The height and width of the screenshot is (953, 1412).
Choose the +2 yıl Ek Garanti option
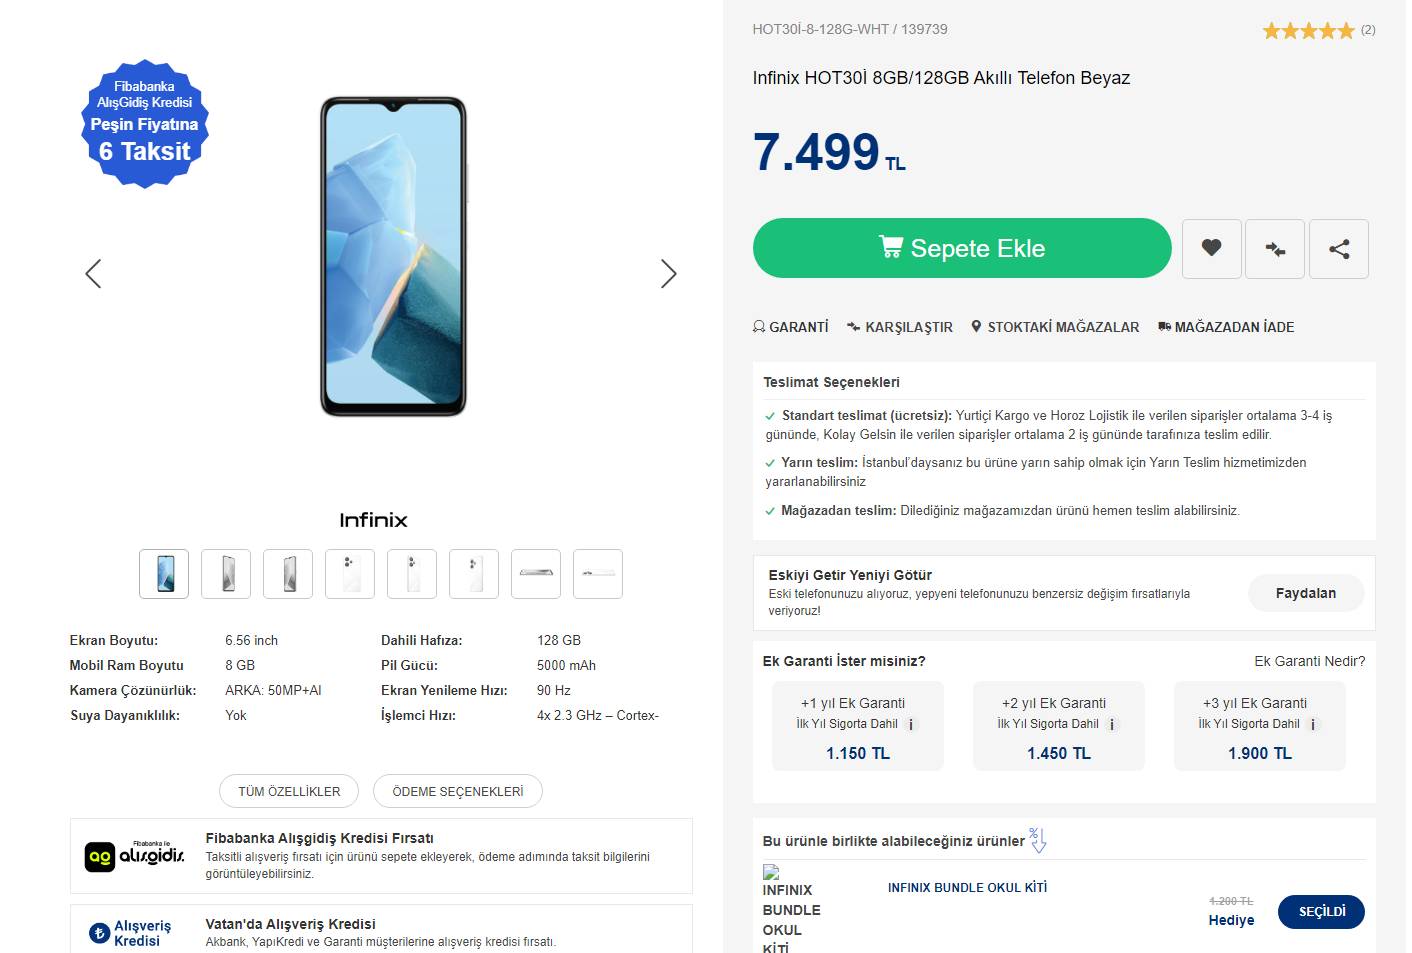[x=1058, y=727]
